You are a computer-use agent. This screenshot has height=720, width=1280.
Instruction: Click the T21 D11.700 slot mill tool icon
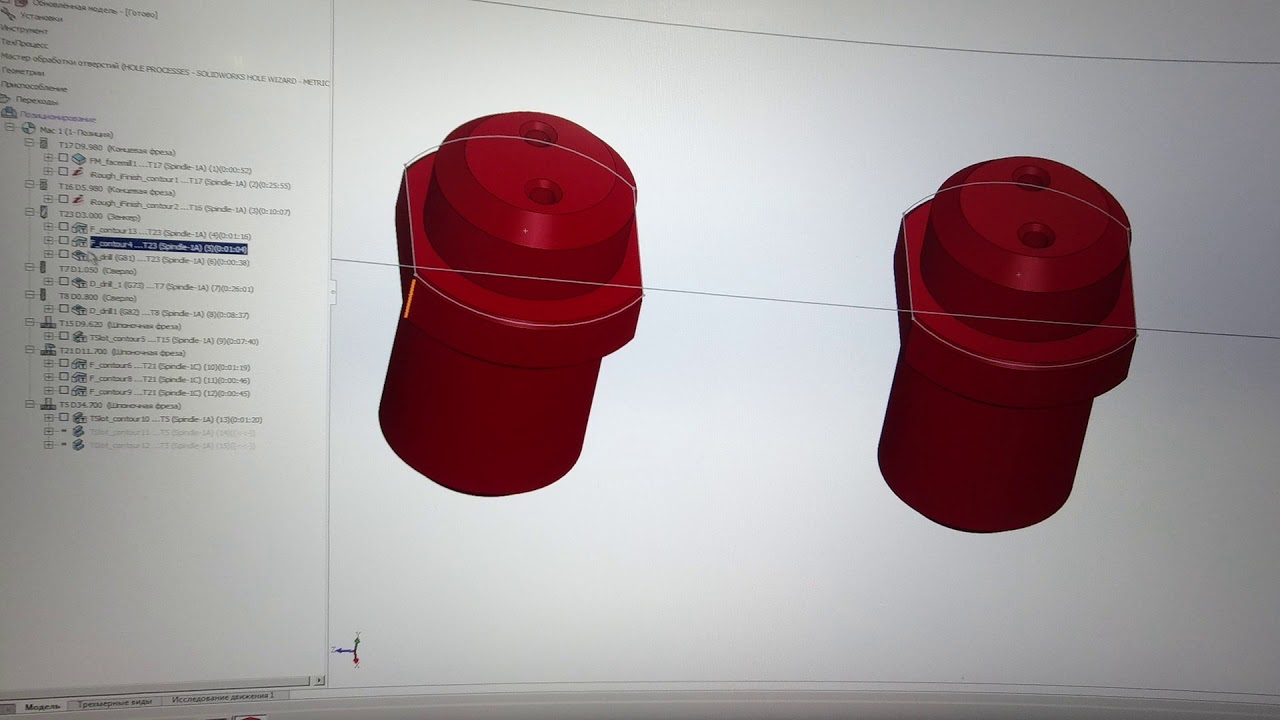point(46,350)
